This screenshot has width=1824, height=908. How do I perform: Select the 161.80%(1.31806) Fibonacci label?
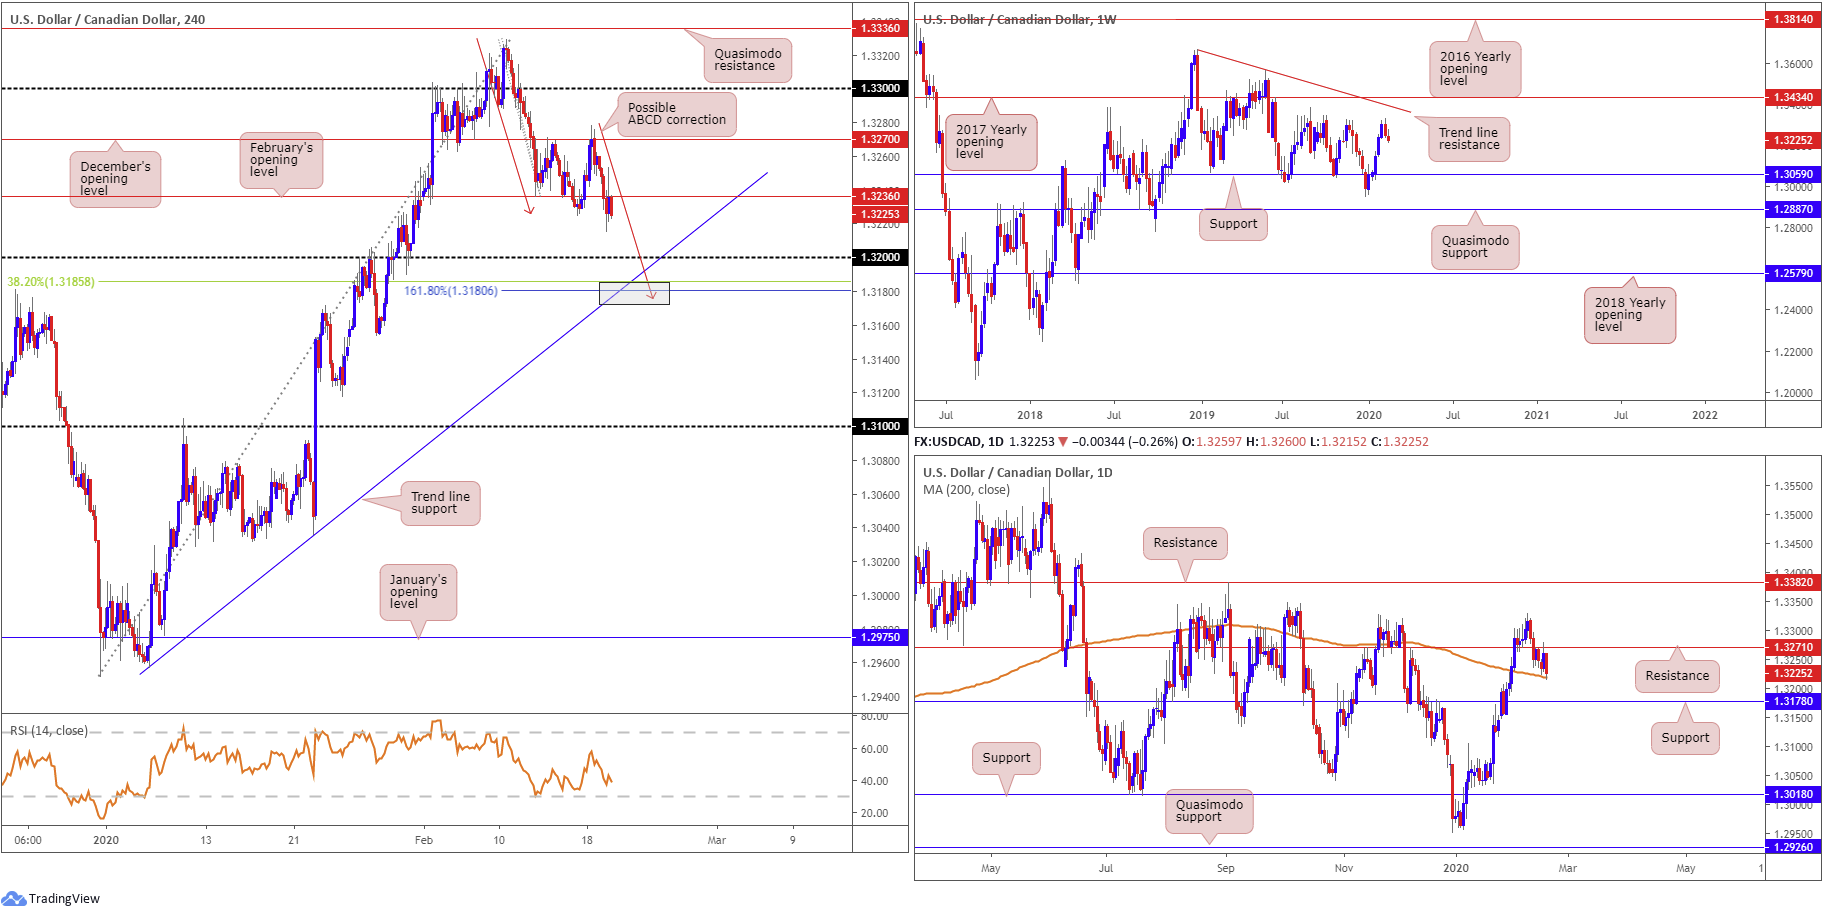(451, 291)
